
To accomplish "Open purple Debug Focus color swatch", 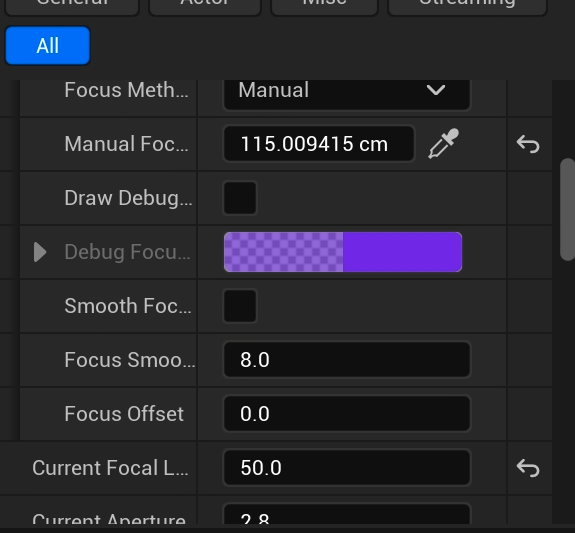I will click(x=343, y=252).
